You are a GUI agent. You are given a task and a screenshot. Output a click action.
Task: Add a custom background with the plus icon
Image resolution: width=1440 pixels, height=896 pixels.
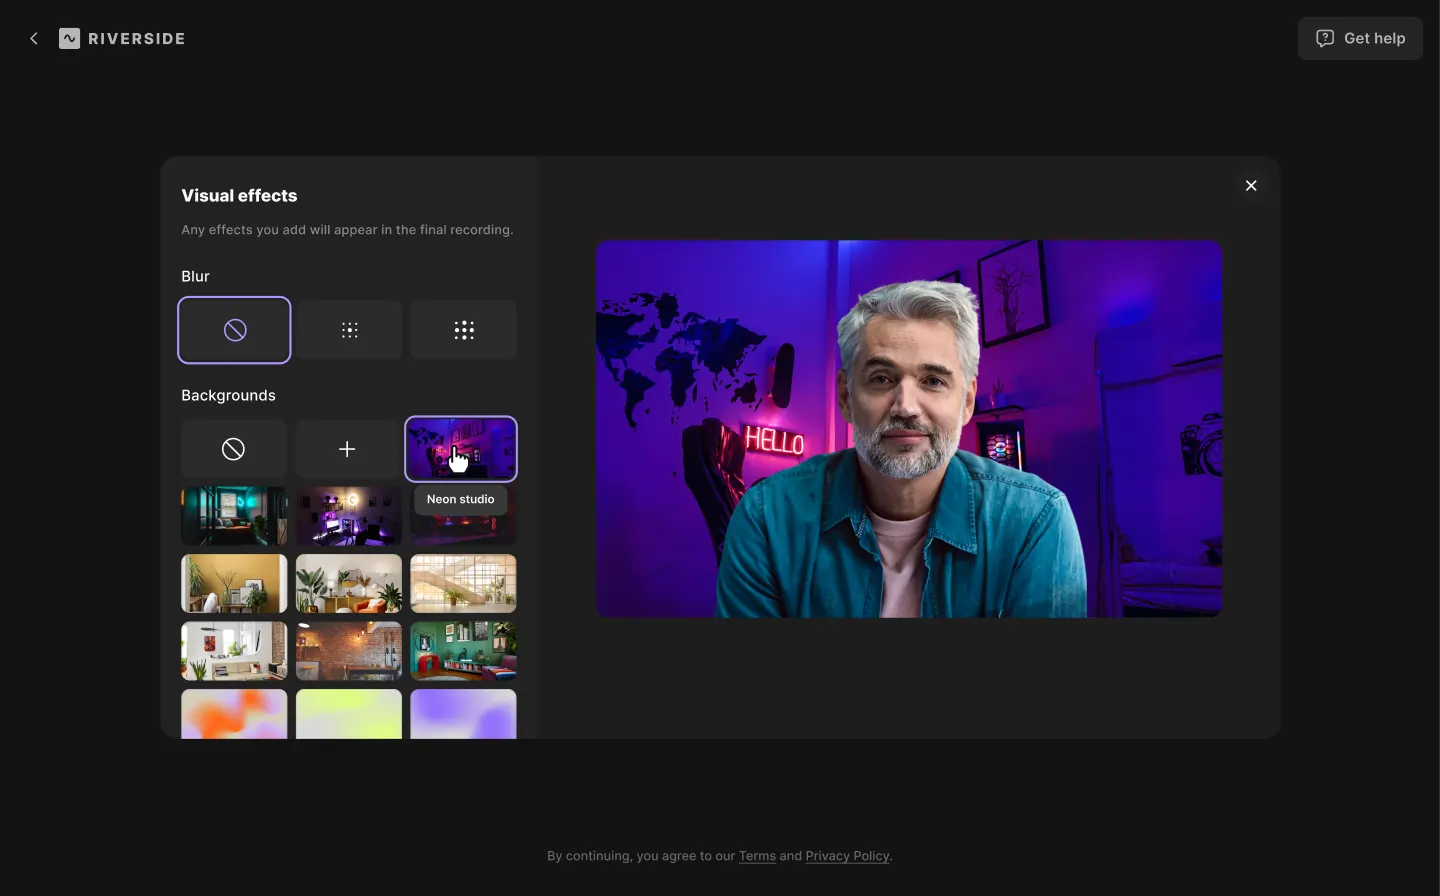[x=347, y=448]
